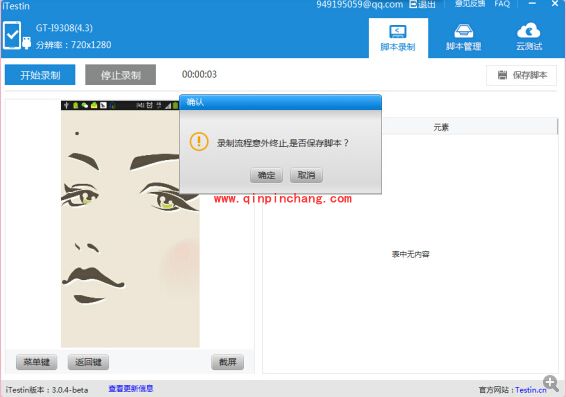Minimize the iTestin window
The image size is (566, 397).
(x=532, y=3)
